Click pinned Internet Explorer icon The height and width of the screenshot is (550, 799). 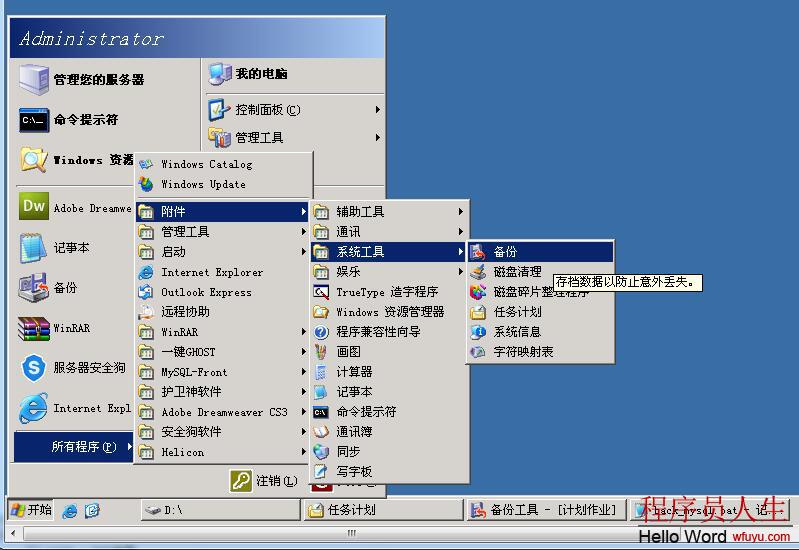(34, 408)
